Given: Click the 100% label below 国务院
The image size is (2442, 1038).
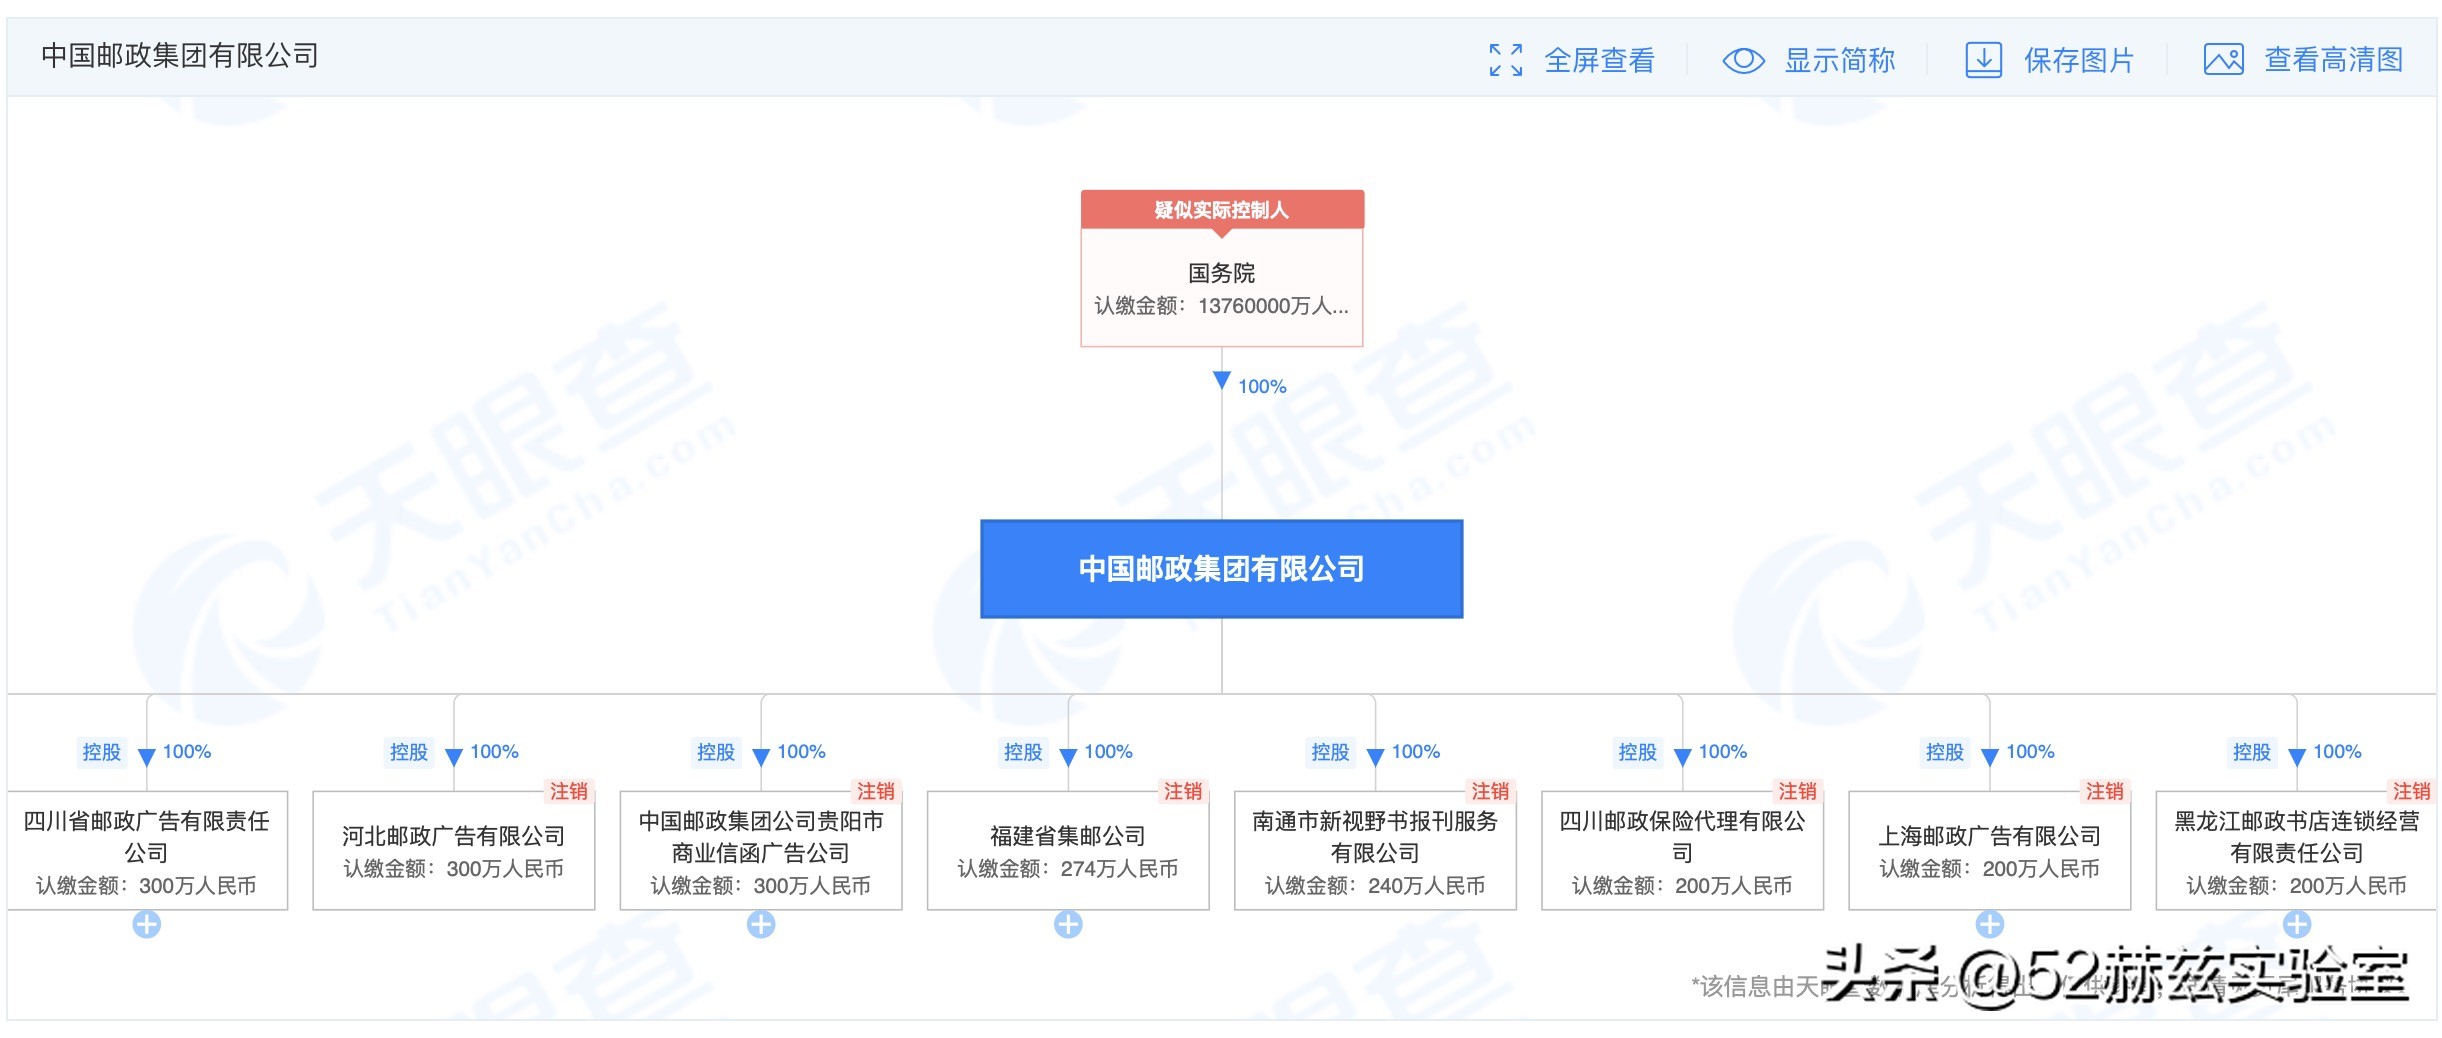Looking at the screenshot, I should coord(1264,385).
